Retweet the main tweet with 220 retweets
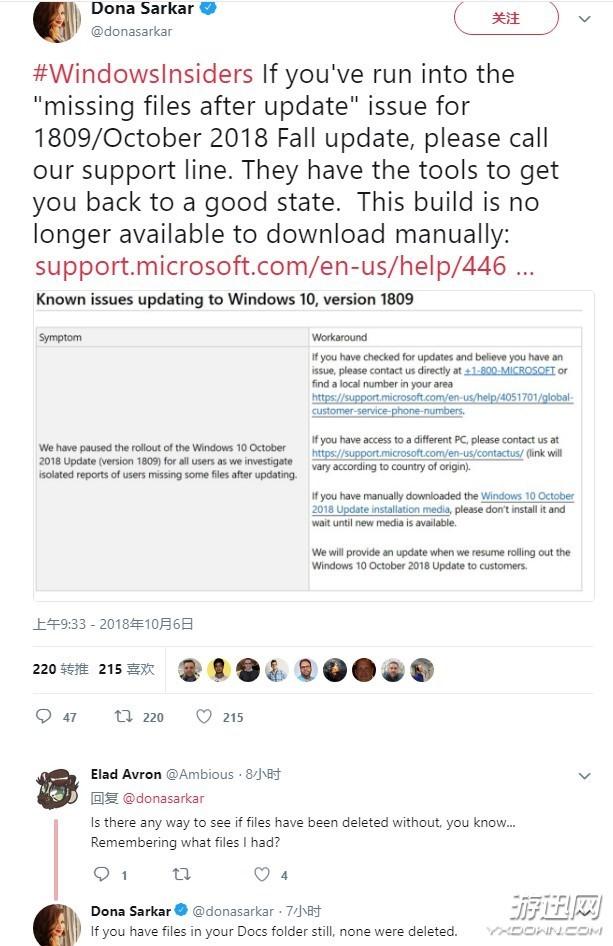This screenshot has width=613, height=946. pos(124,716)
